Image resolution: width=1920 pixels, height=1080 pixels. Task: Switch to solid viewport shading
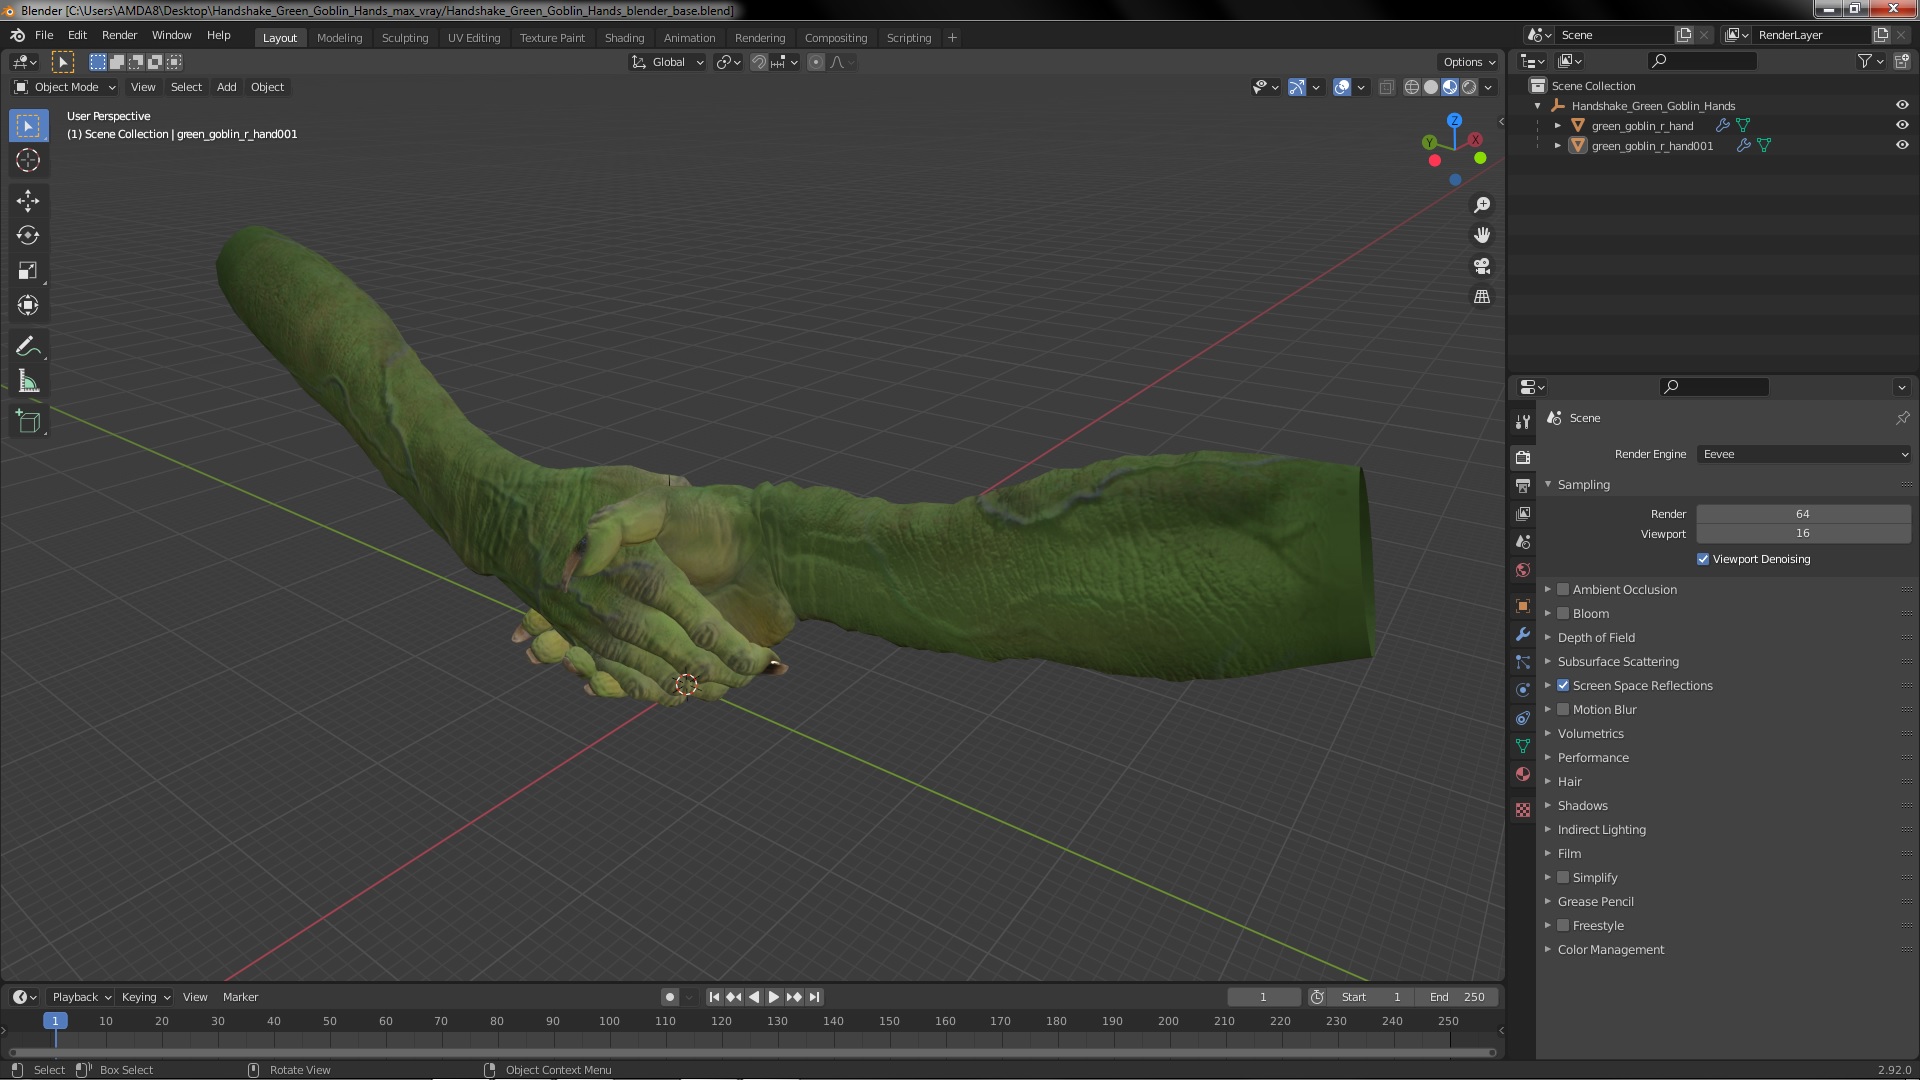point(1431,87)
